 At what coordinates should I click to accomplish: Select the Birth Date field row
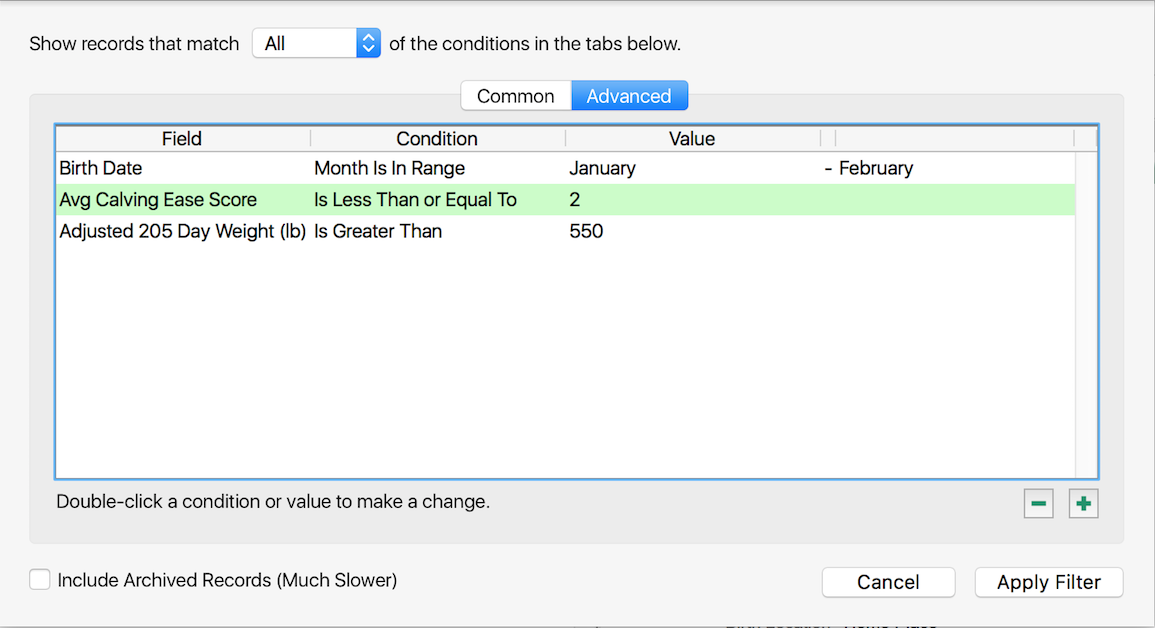pos(101,168)
